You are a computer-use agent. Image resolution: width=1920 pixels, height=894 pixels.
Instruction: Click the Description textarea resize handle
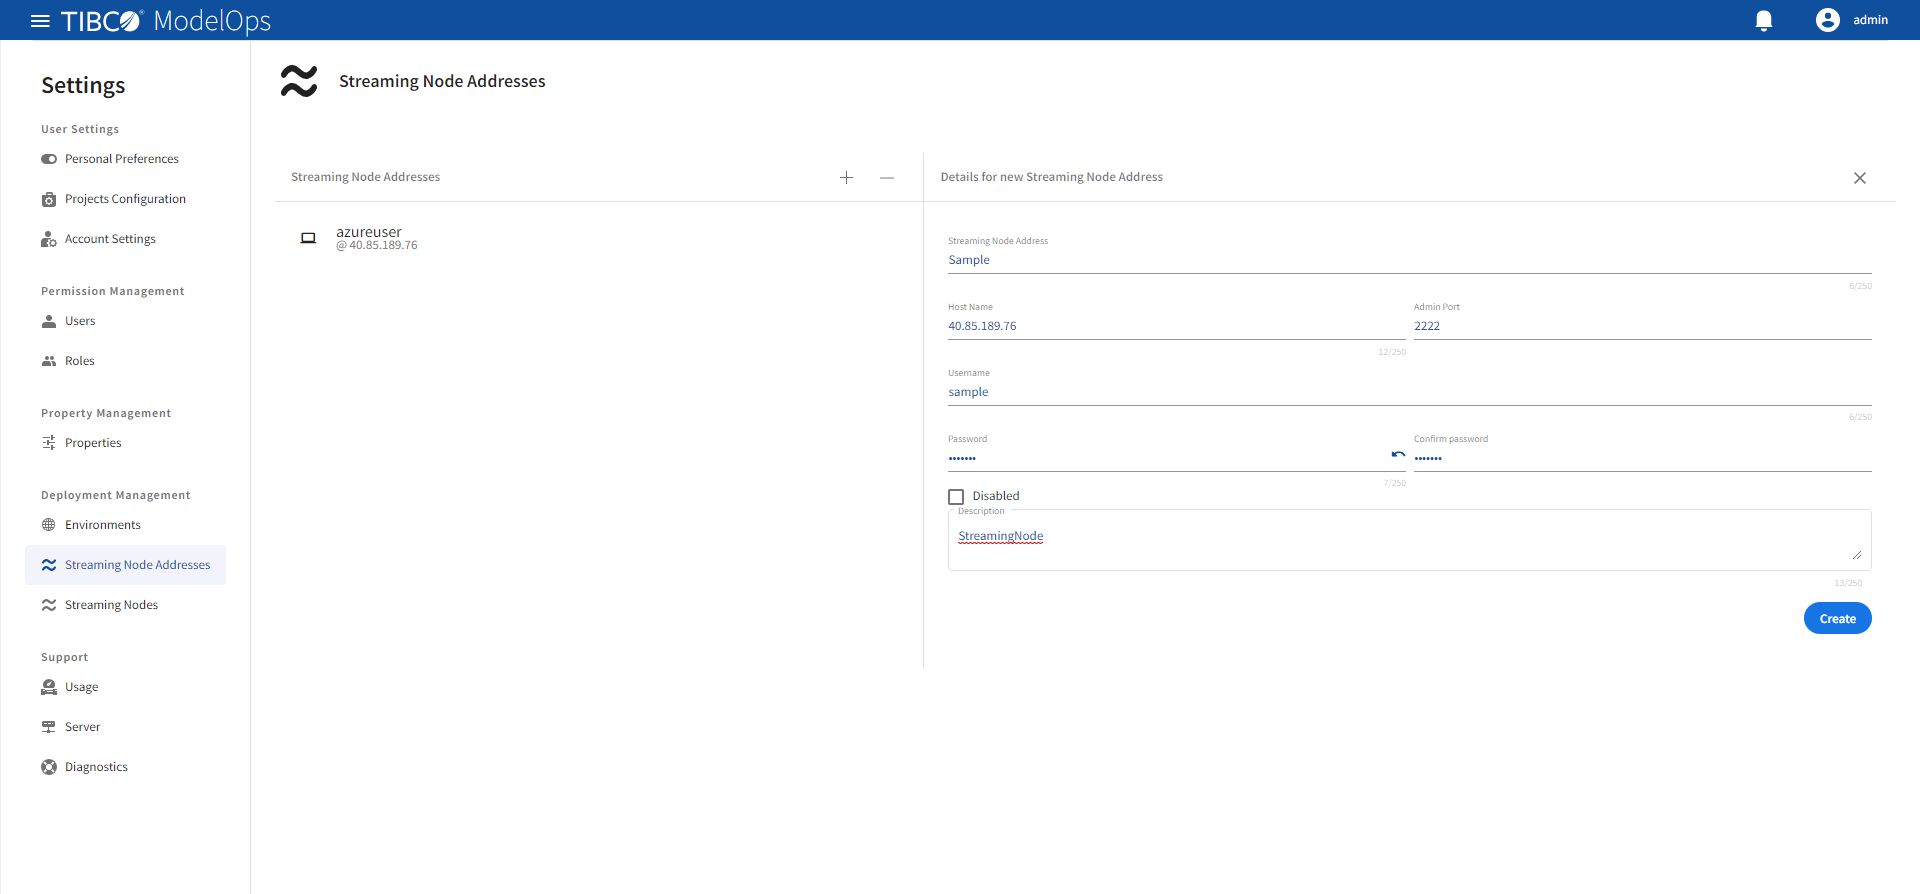click(x=1857, y=555)
